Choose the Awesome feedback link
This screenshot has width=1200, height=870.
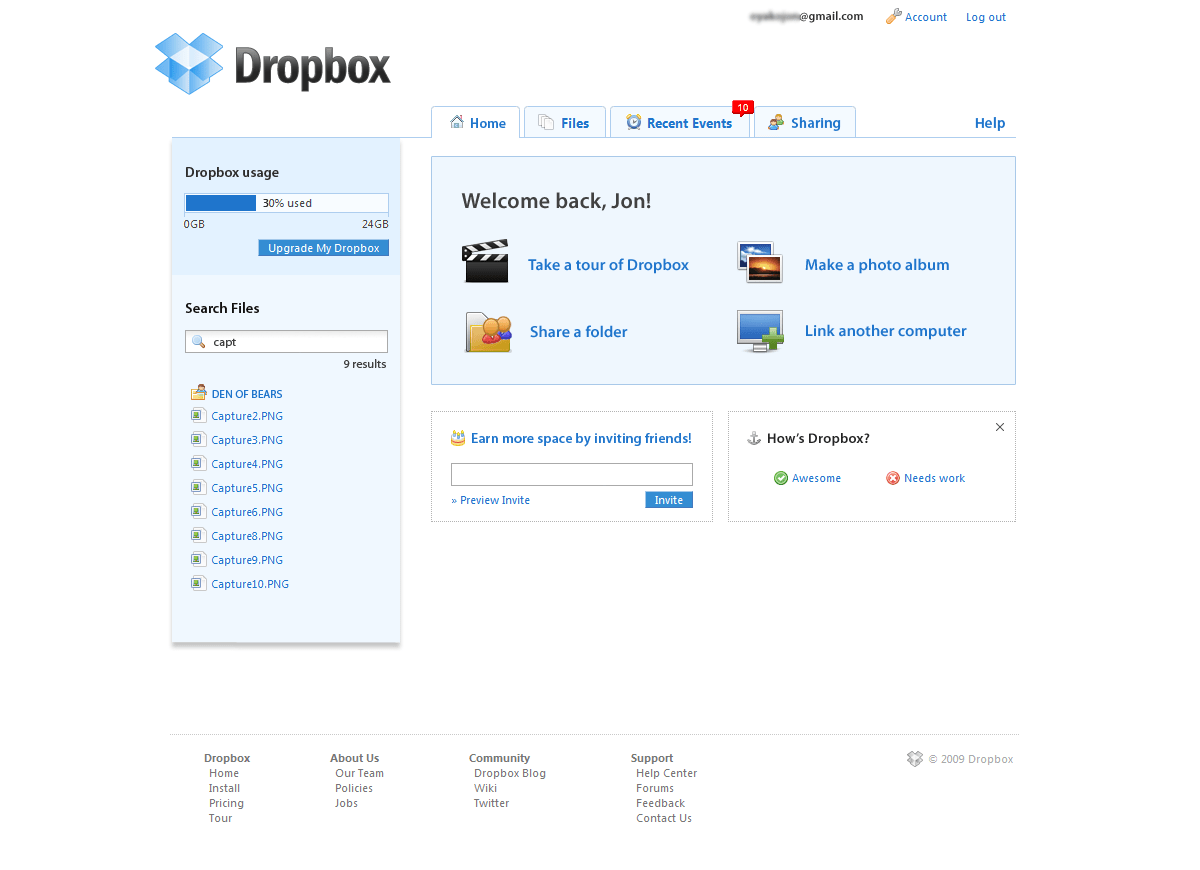coord(816,478)
